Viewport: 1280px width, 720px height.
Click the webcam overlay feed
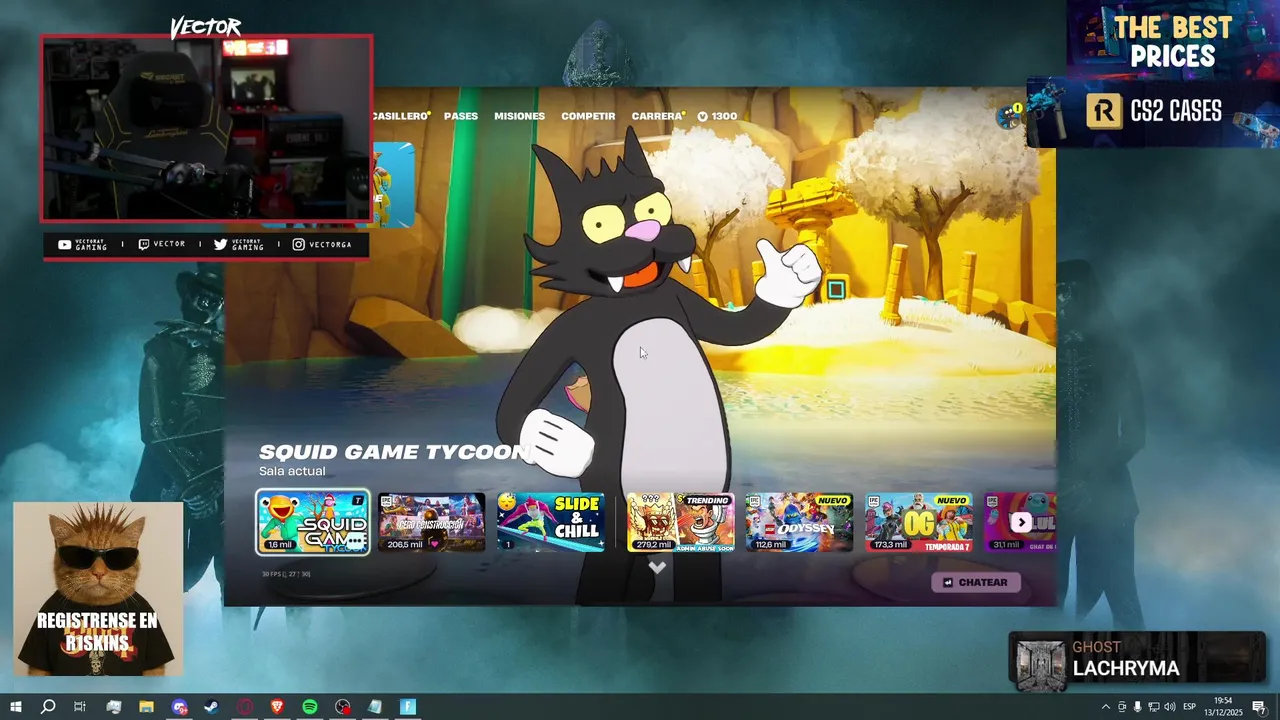point(207,128)
